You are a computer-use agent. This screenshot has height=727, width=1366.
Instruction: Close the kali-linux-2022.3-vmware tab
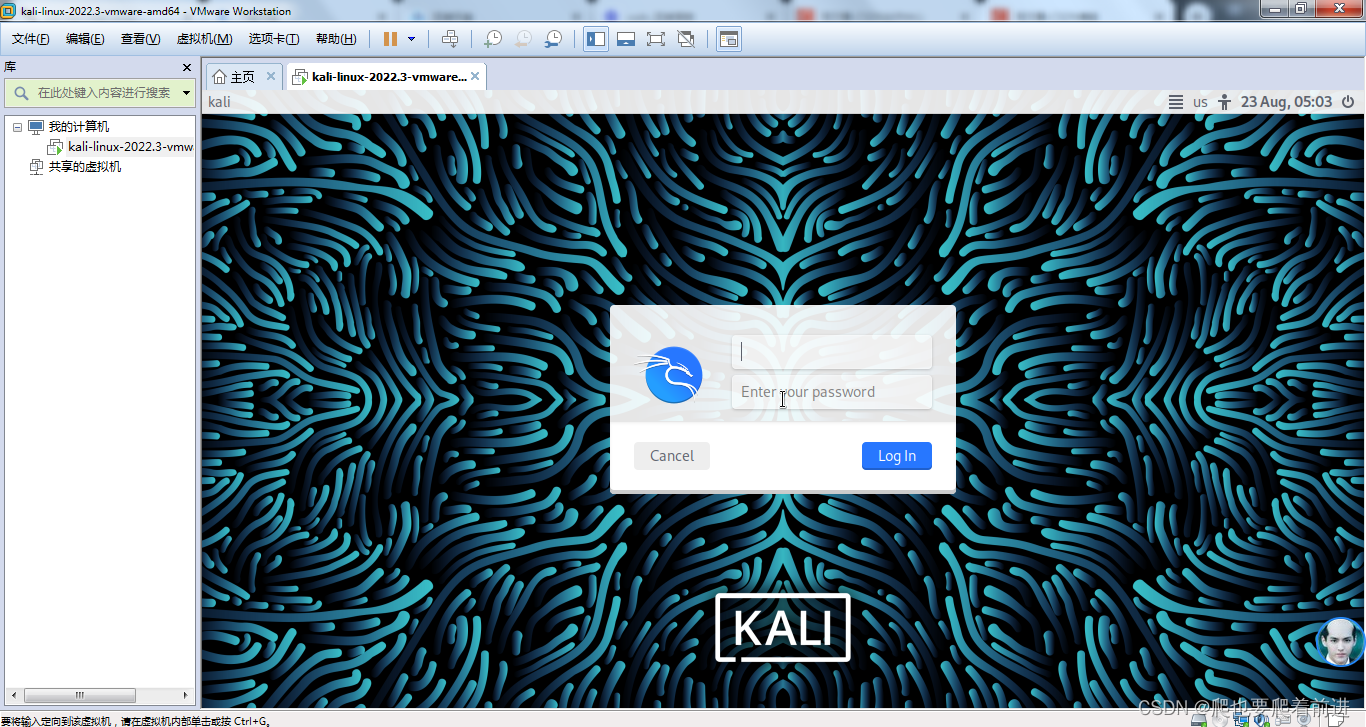(476, 76)
